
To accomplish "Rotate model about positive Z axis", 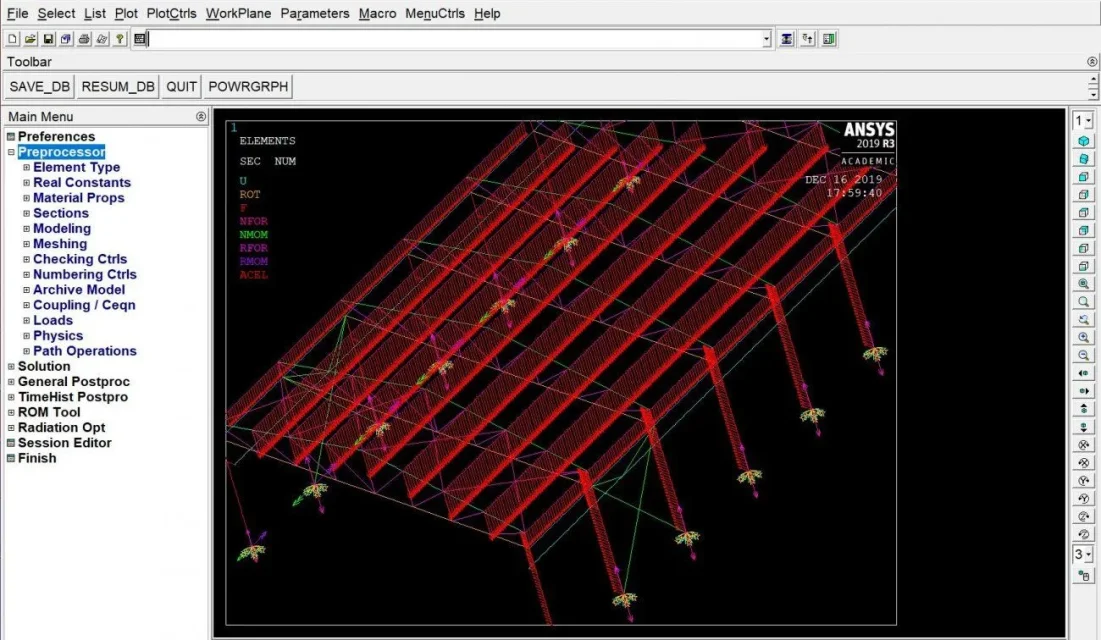I will (1083, 516).
